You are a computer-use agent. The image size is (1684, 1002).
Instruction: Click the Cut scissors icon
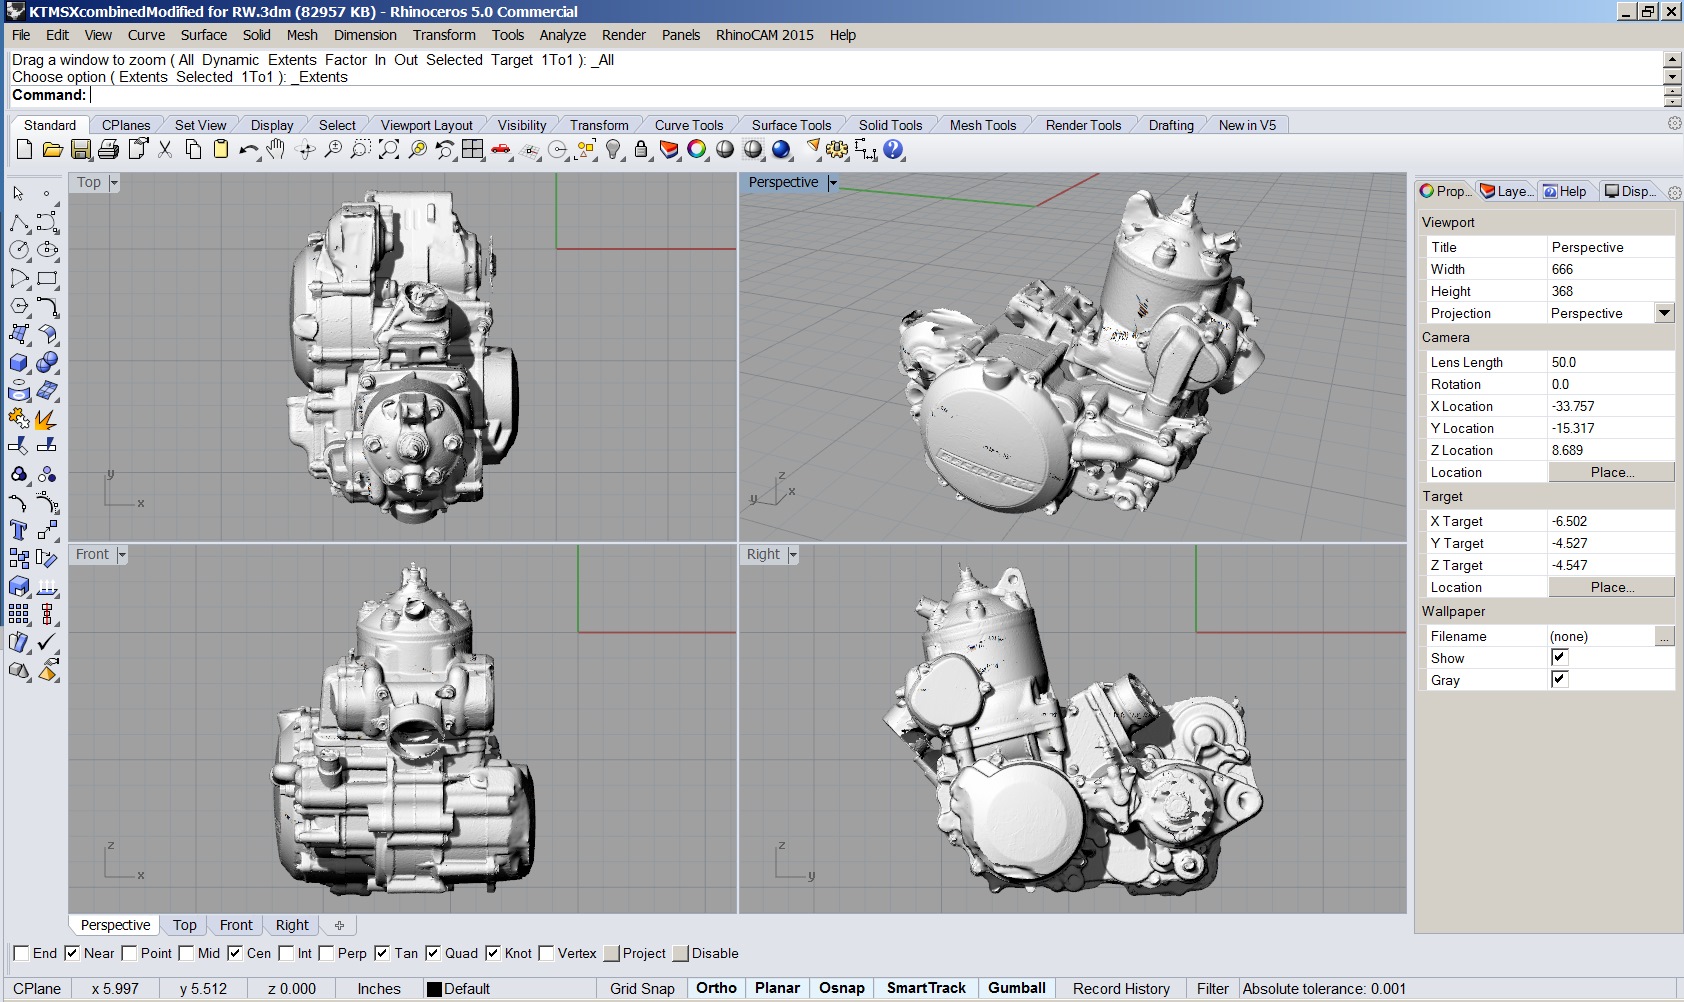pos(165,150)
